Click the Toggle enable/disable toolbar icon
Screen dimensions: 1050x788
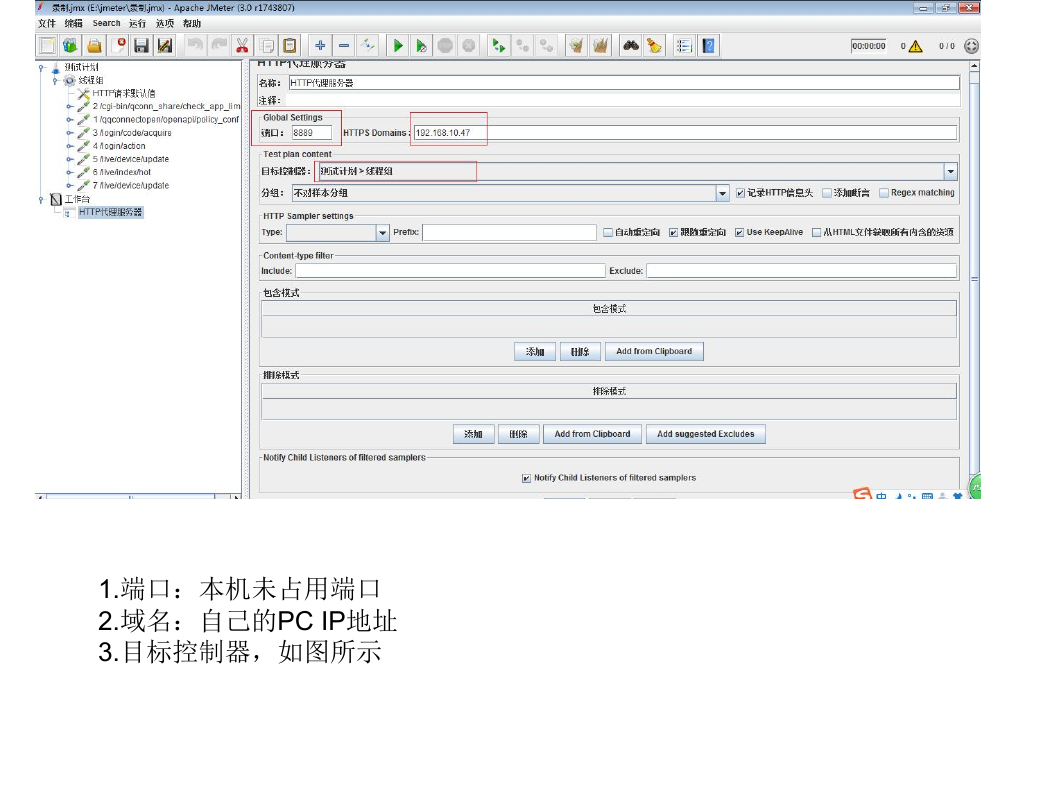(x=368, y=46)
